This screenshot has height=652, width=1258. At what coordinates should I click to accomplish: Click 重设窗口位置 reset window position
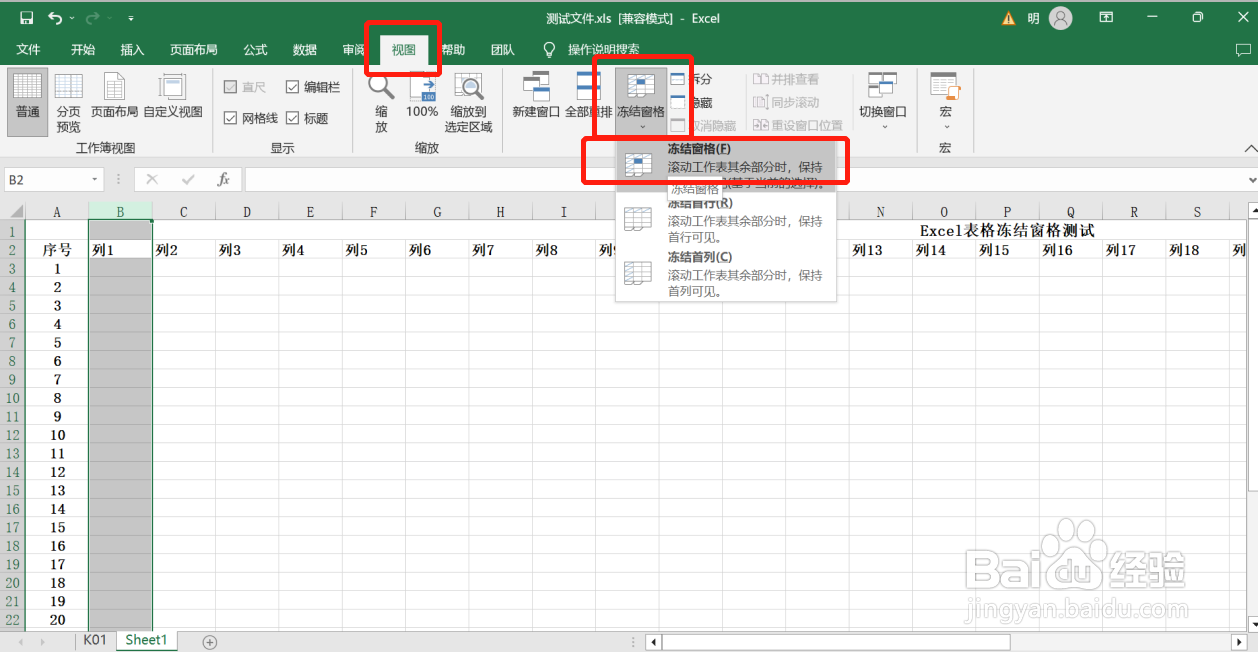coord(797,125)
